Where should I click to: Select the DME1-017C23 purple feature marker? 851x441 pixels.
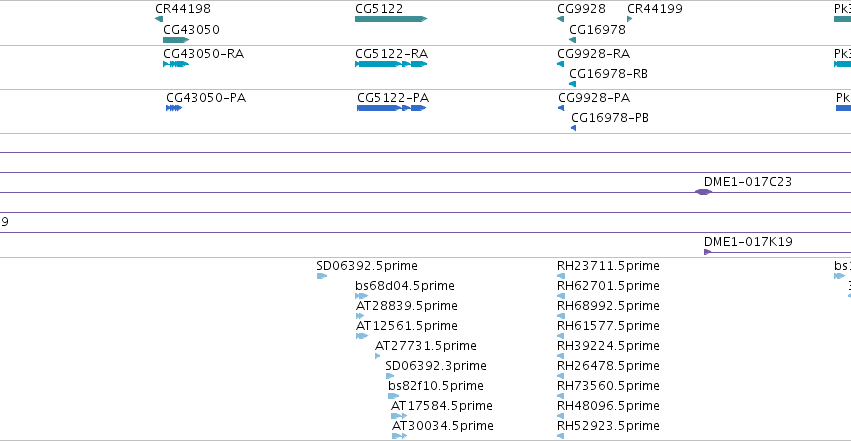pyautogui.click(x=703, y=192)
